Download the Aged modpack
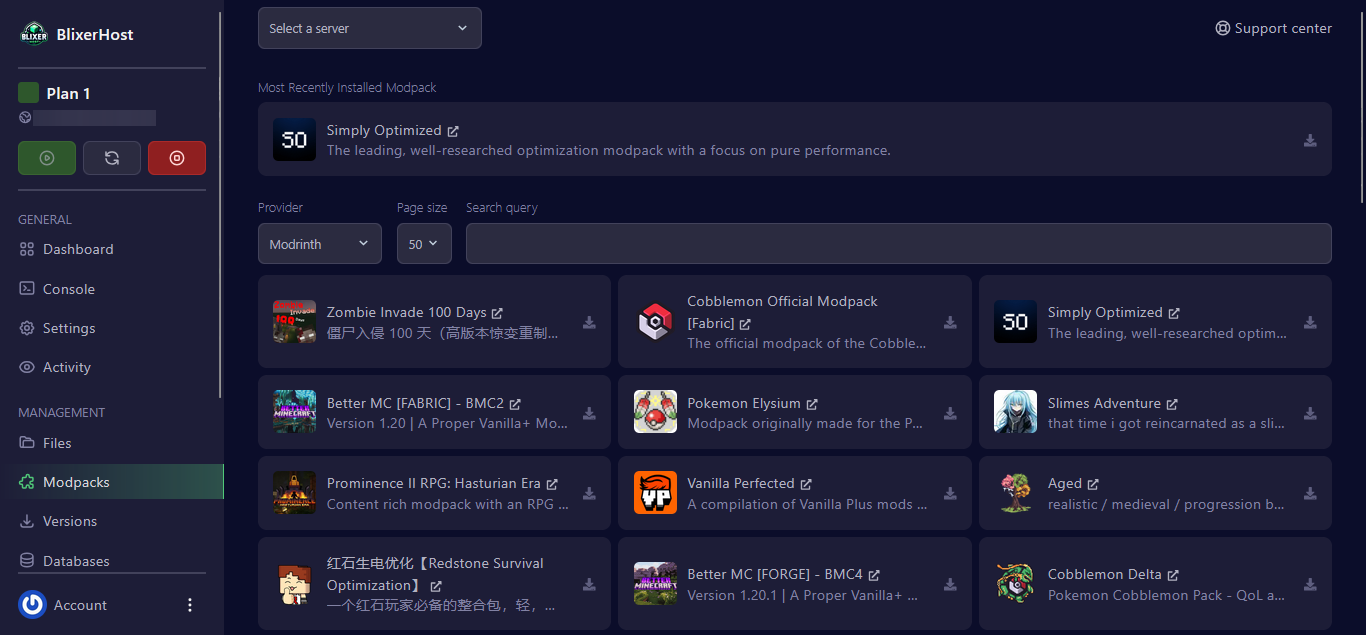The width and height of the screenshot is (1366, 635). 1310,493
